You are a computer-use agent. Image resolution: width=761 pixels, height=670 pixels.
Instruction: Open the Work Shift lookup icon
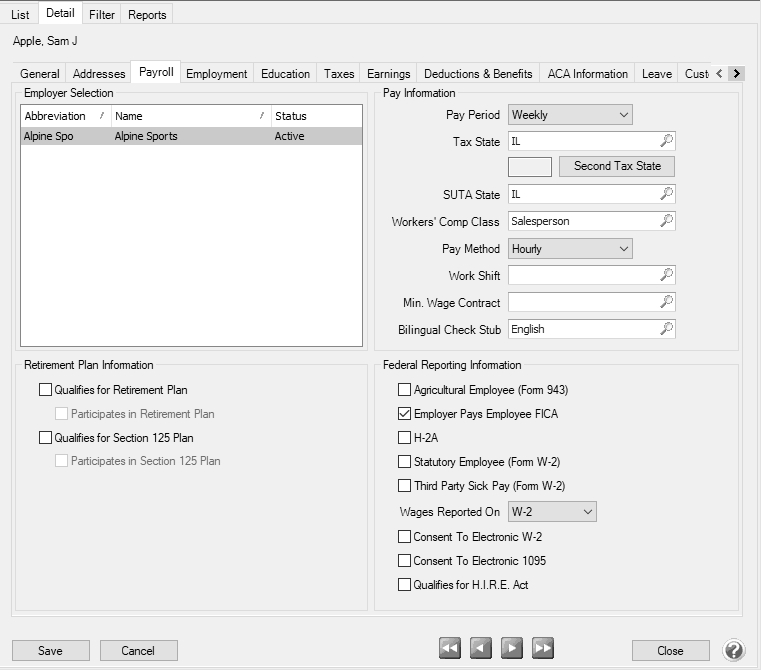(x=667, y=275)
